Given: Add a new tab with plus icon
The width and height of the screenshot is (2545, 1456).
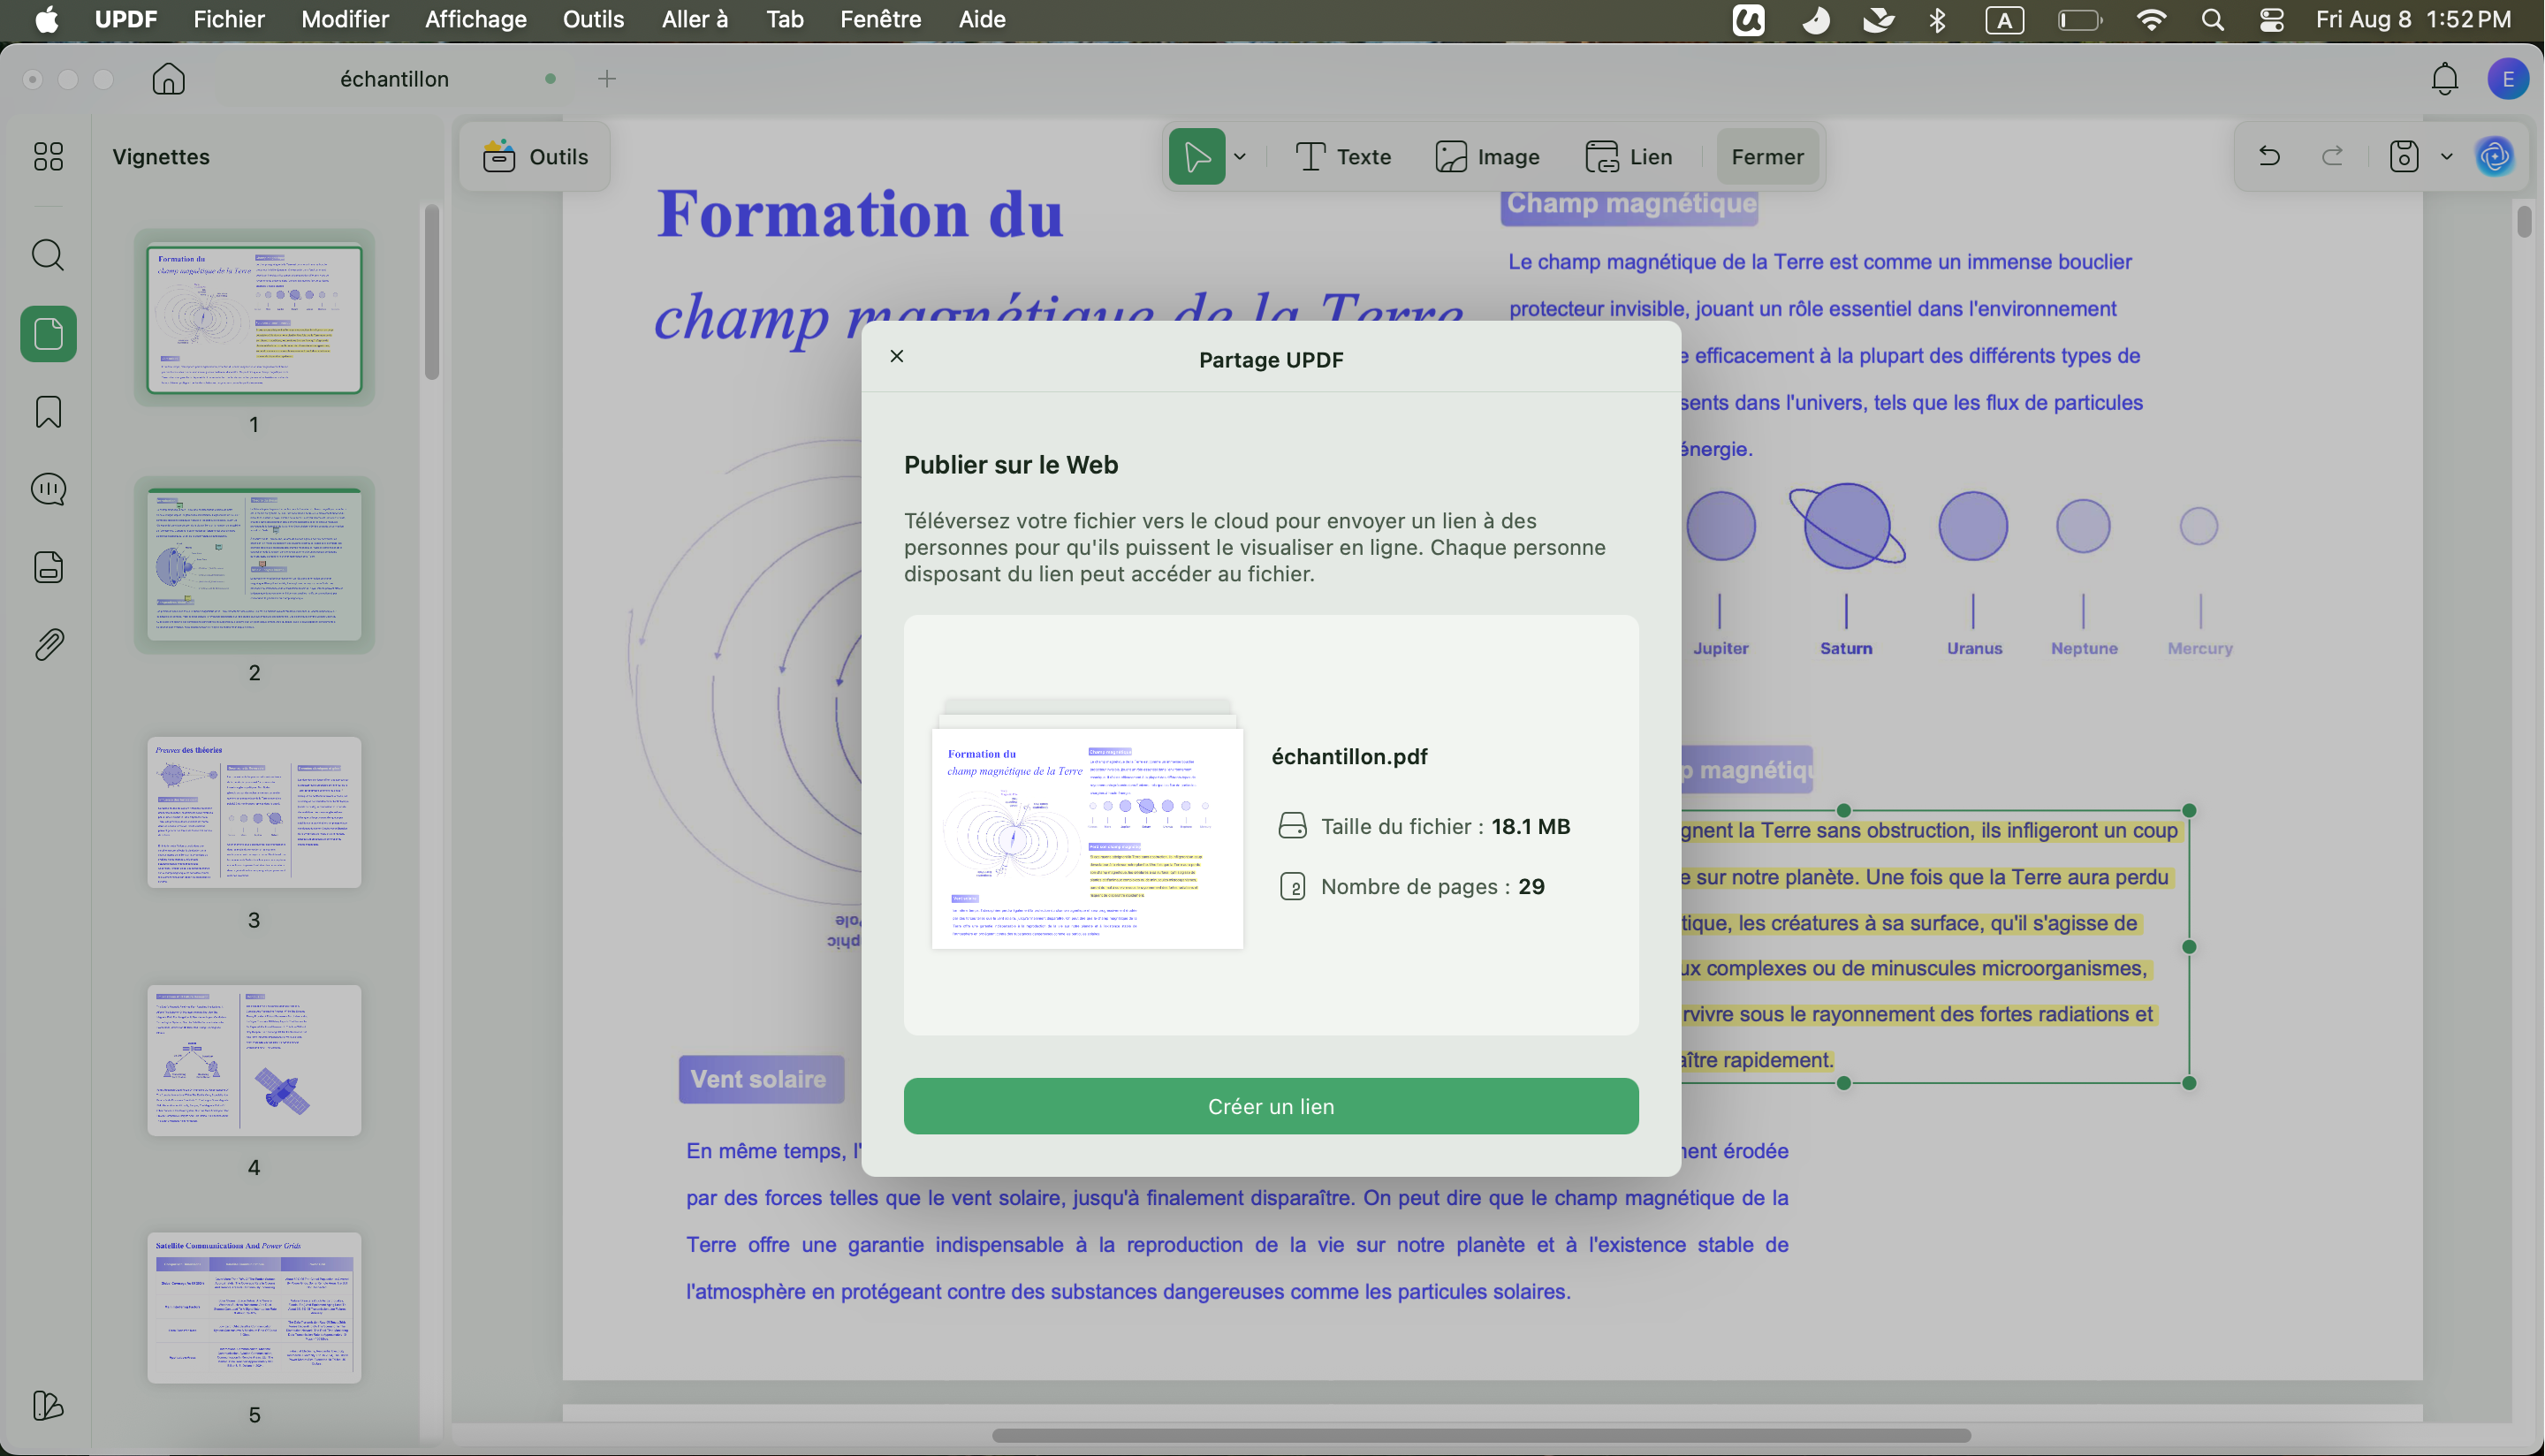Looking at the screenshot, I should point(607,79).
